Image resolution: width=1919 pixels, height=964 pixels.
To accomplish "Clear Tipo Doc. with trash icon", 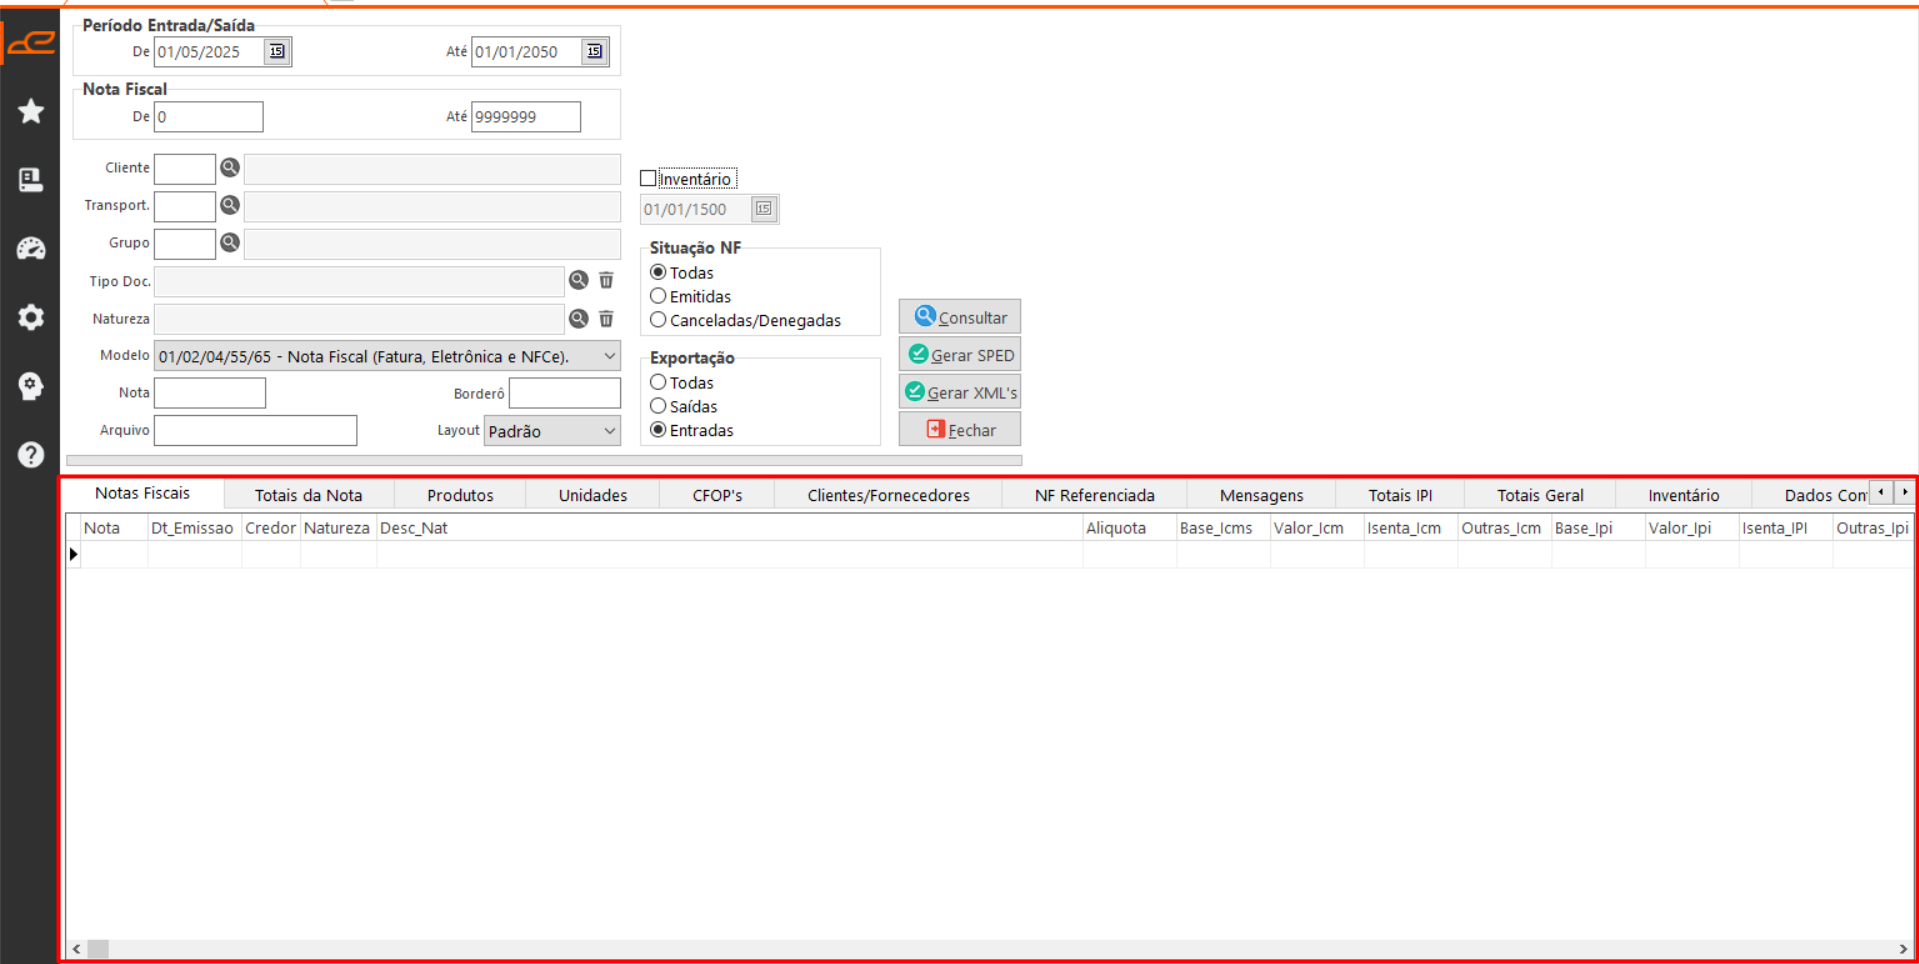I will pyautogui.click(x=606, y=281).
